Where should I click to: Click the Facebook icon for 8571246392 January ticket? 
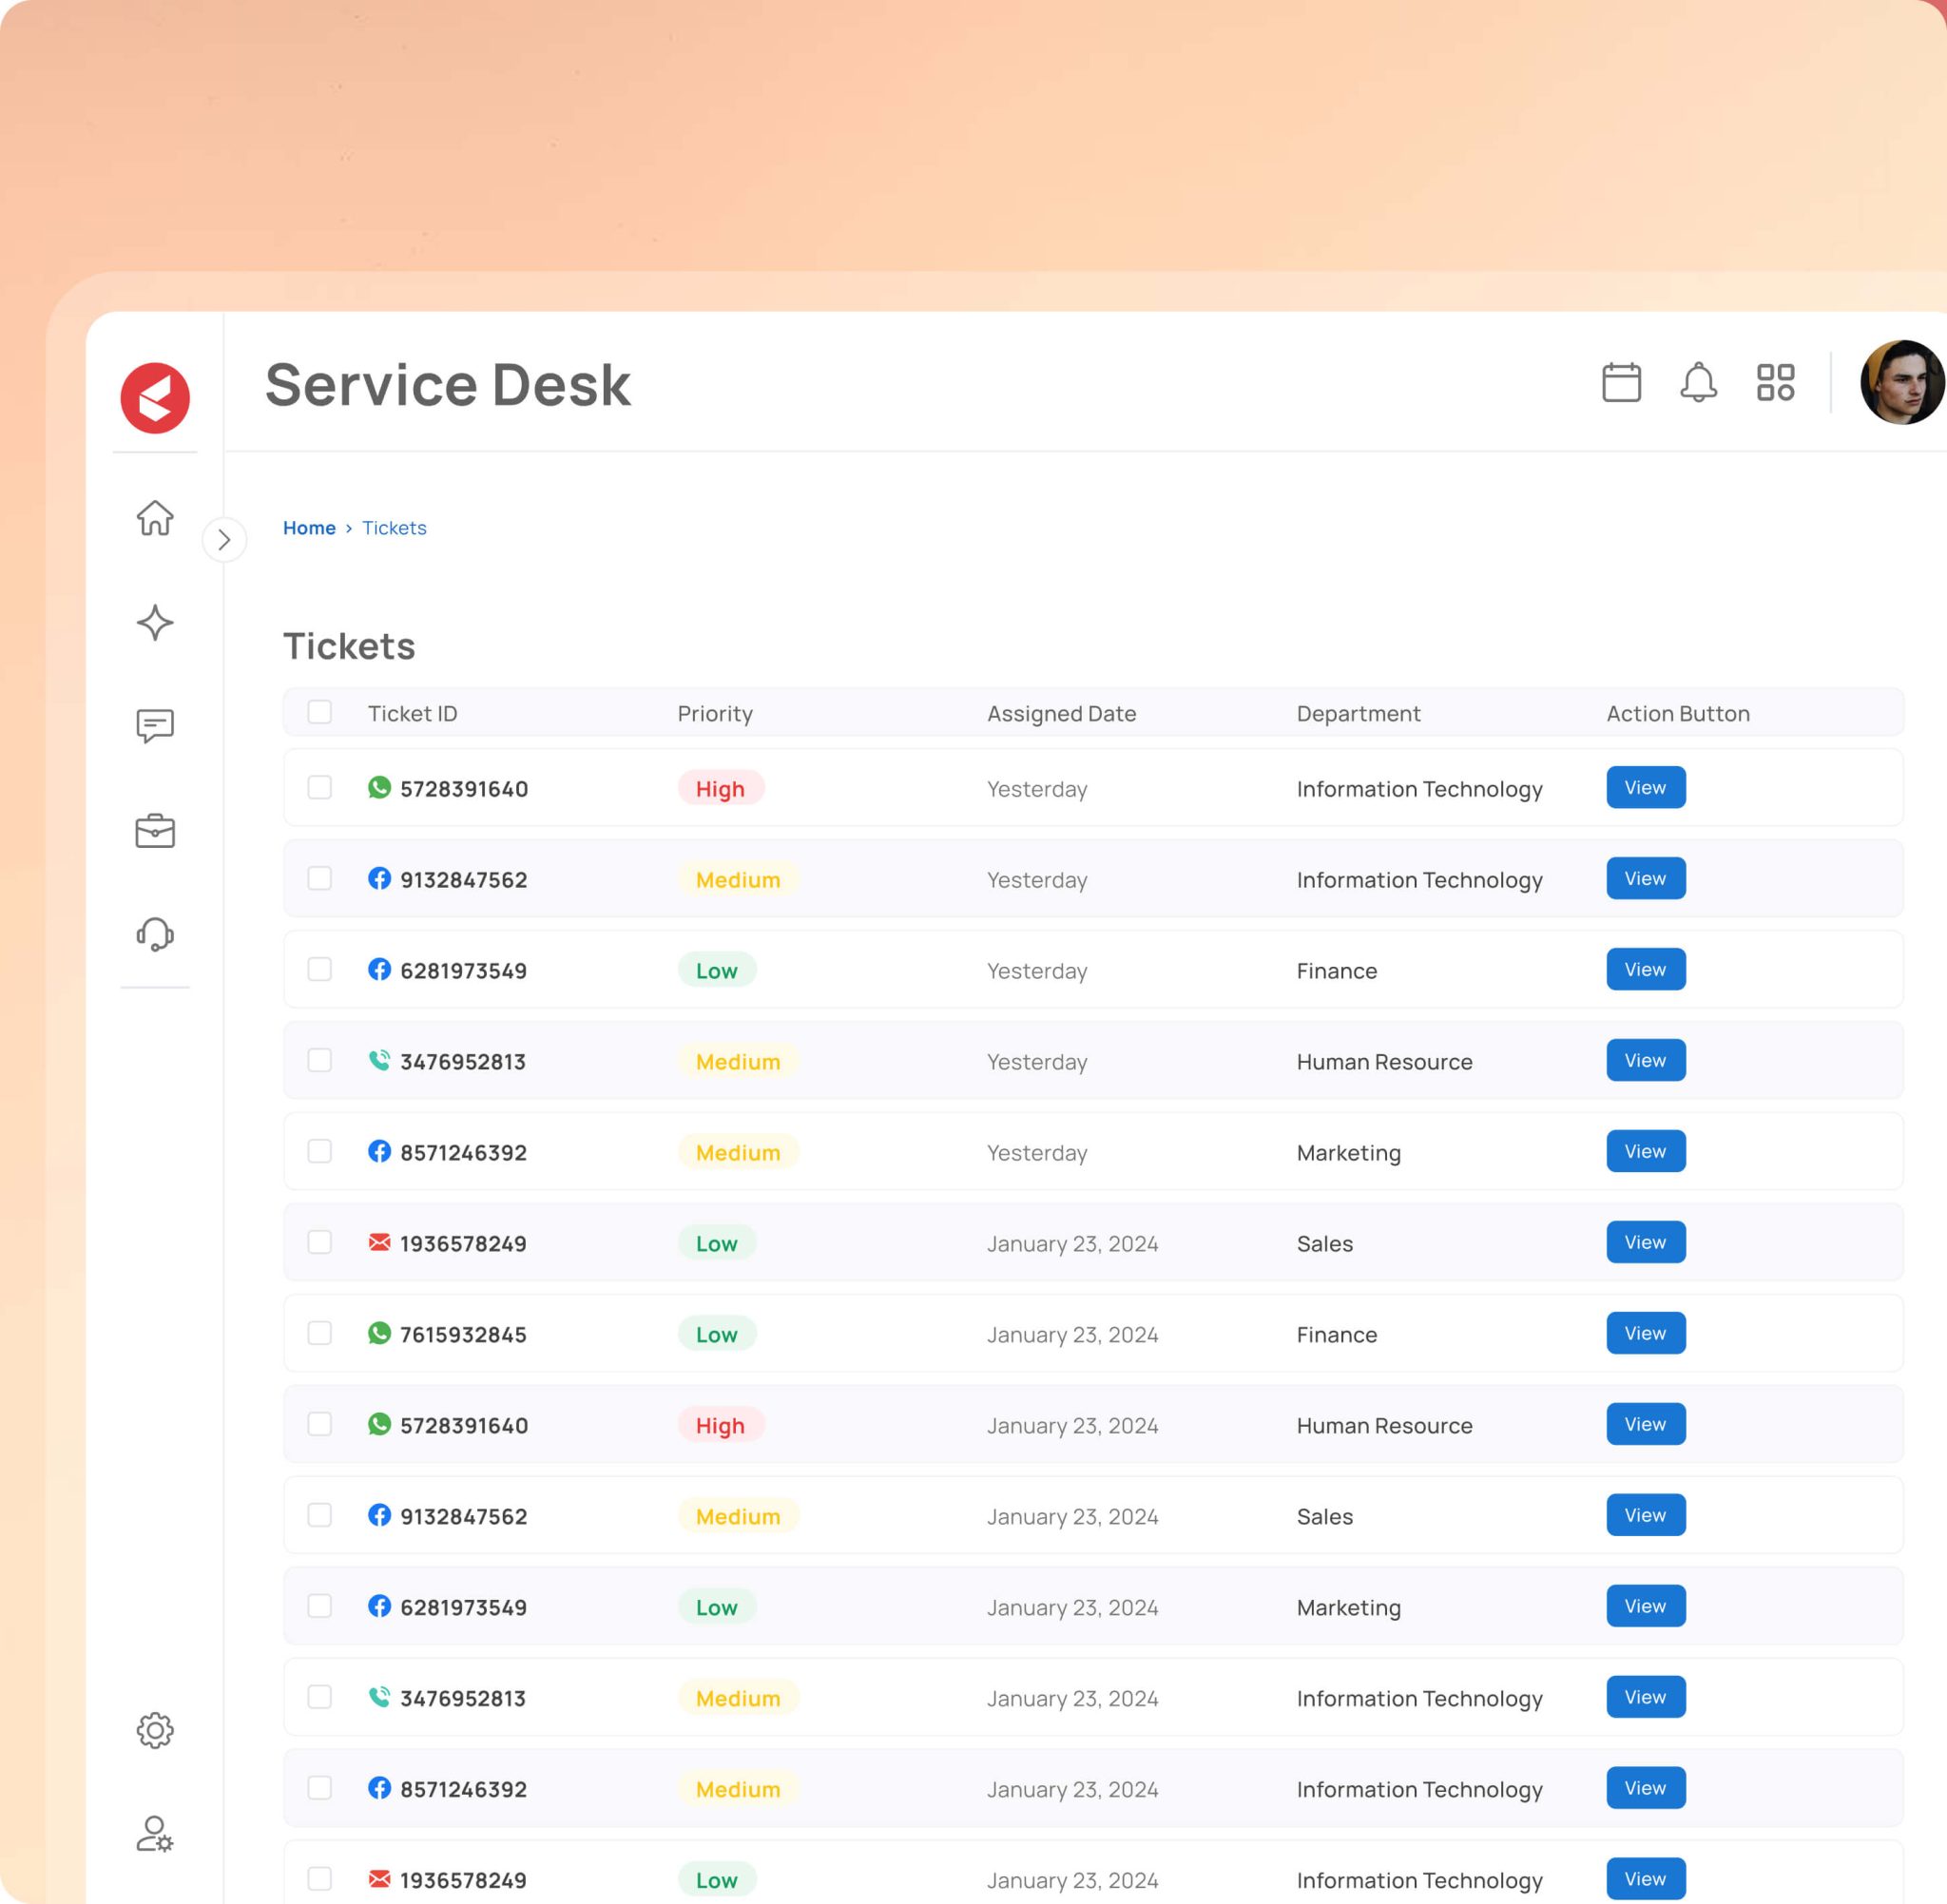[x=379, y=1788]
